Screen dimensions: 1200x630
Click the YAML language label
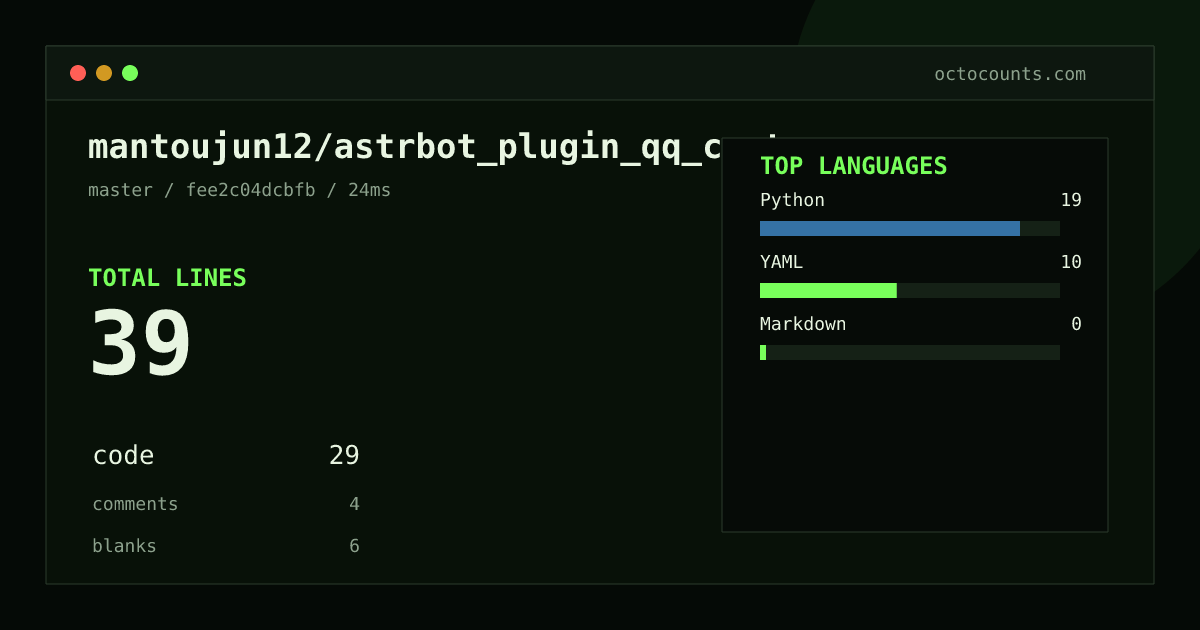(781, 262)
